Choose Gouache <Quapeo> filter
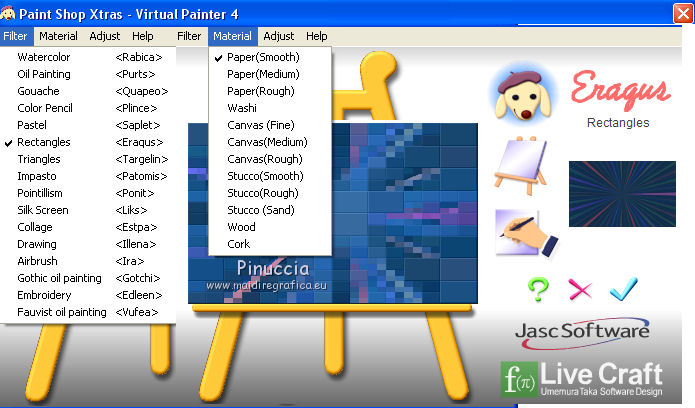 (x=88, y=91)
